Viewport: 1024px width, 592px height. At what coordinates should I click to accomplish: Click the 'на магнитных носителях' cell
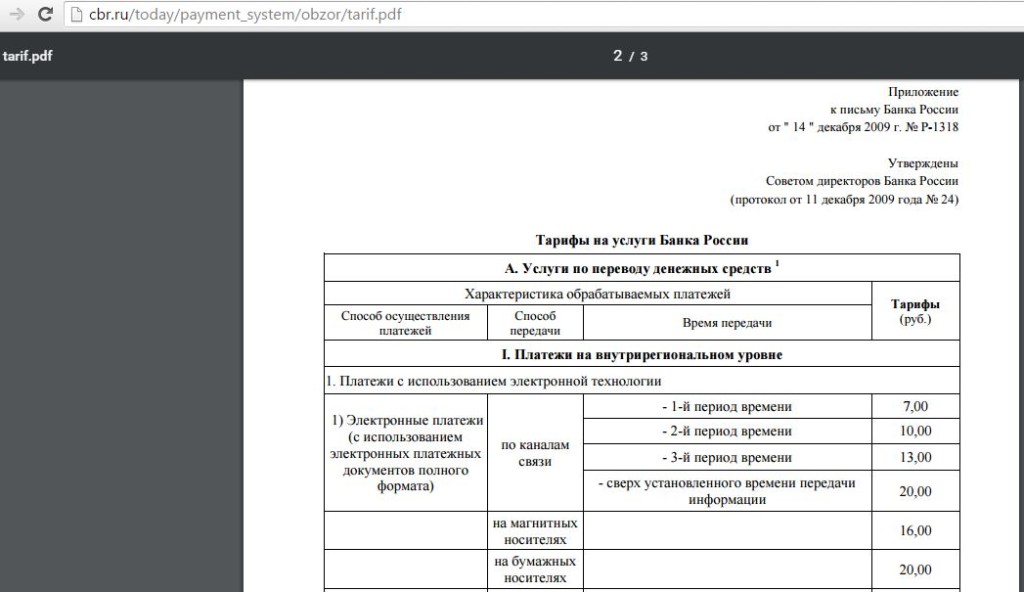[535, 531]
